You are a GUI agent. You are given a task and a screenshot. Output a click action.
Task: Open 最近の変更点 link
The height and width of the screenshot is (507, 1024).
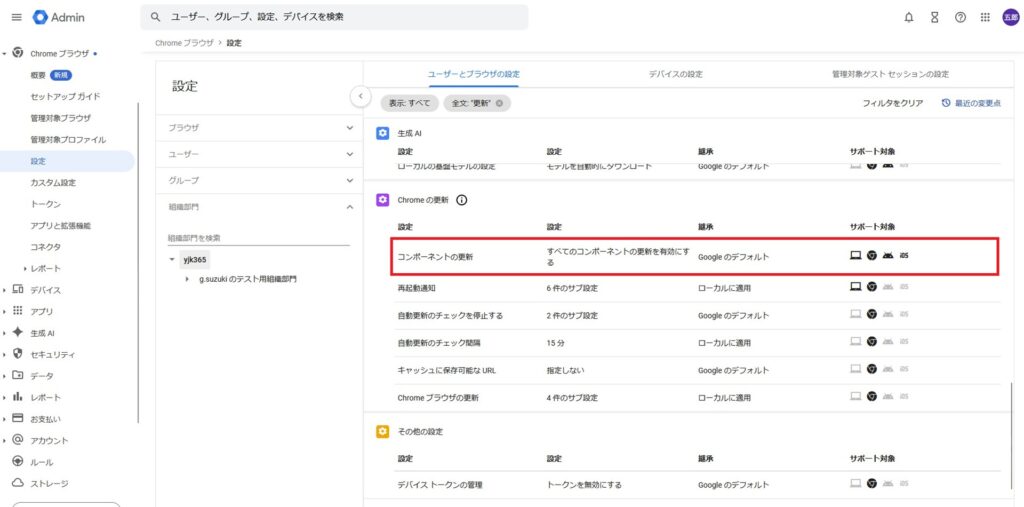point(971,103)
